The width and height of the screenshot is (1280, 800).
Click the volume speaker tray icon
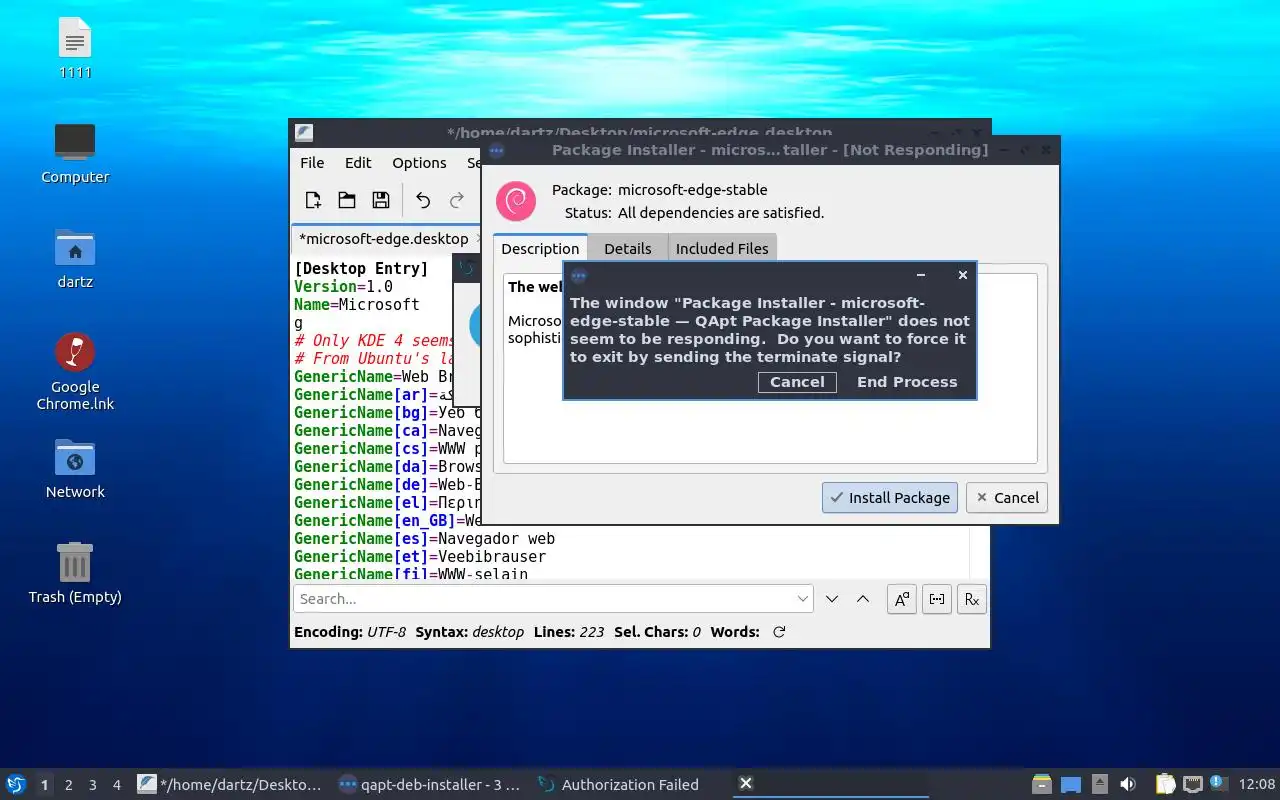click(1128, 784)
